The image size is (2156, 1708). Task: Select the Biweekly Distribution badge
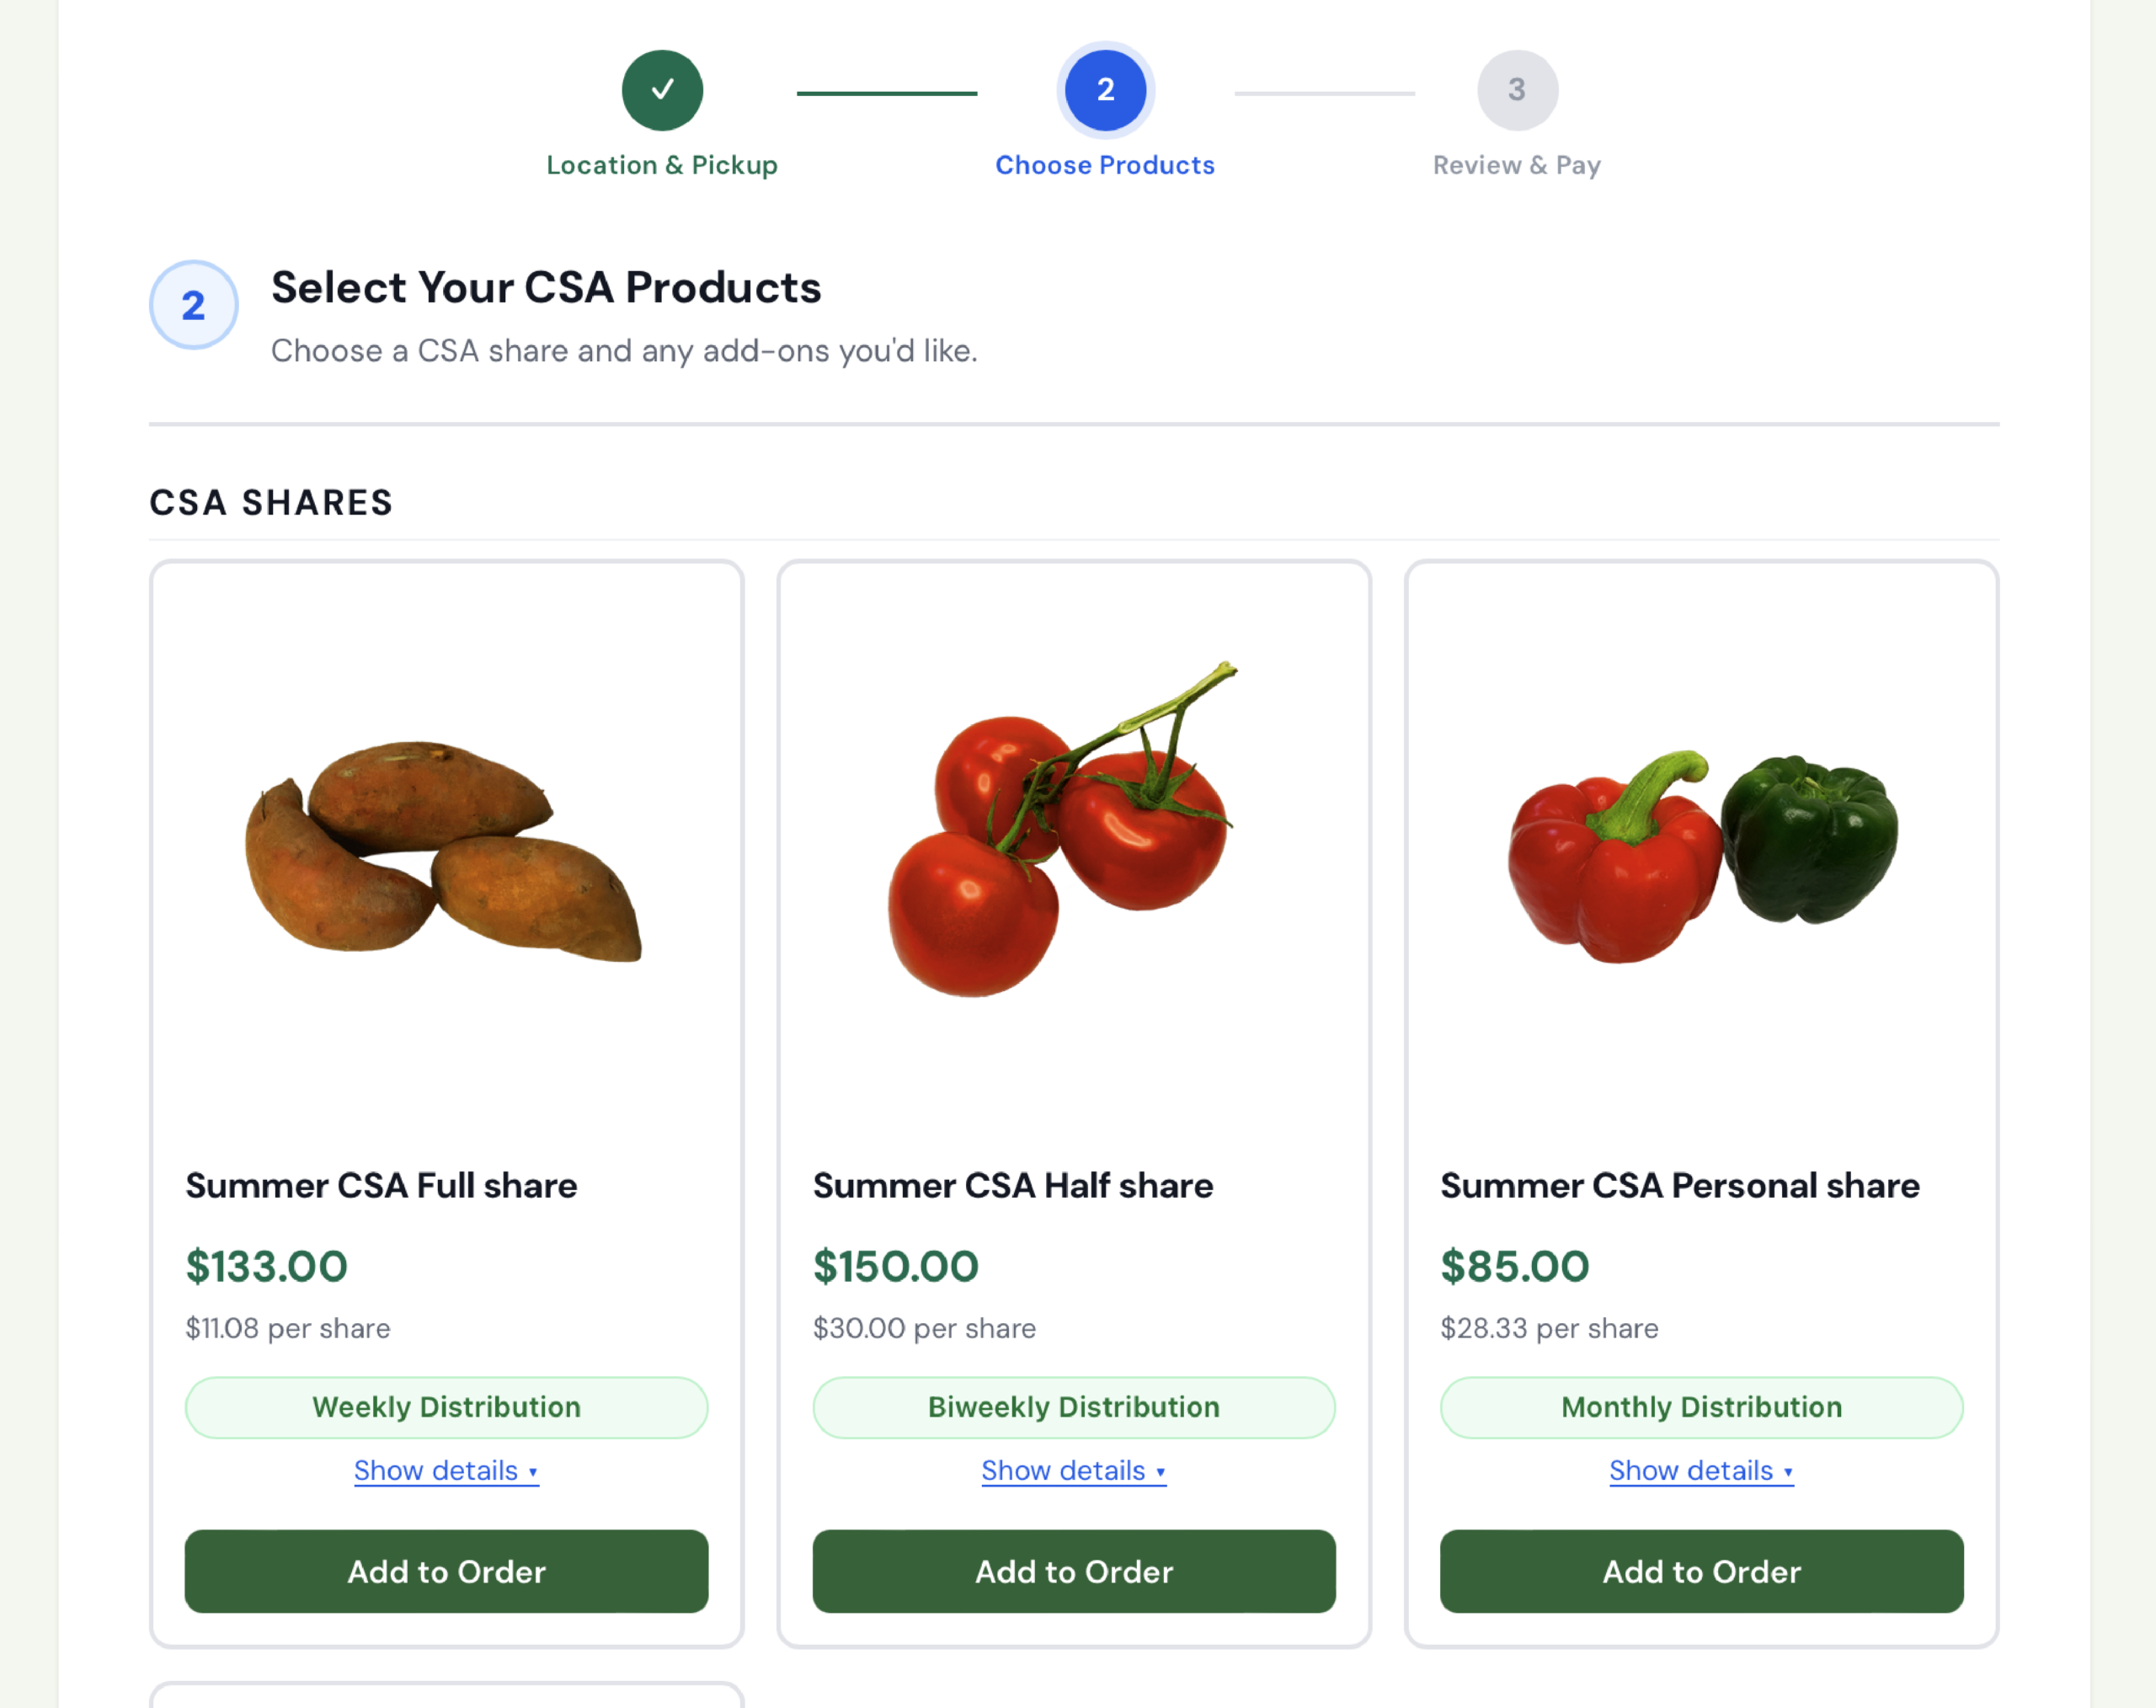click(1072, 1407)
